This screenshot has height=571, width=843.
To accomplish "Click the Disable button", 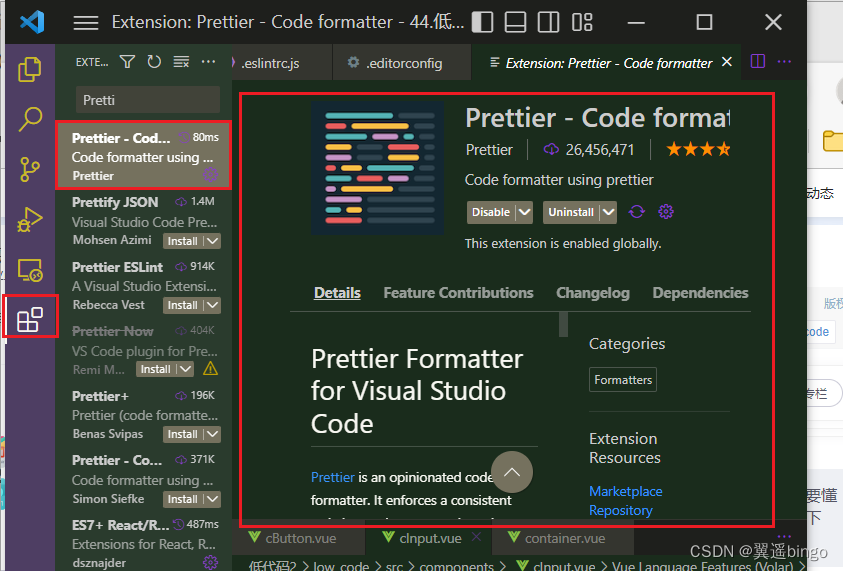I will (491, 212).
